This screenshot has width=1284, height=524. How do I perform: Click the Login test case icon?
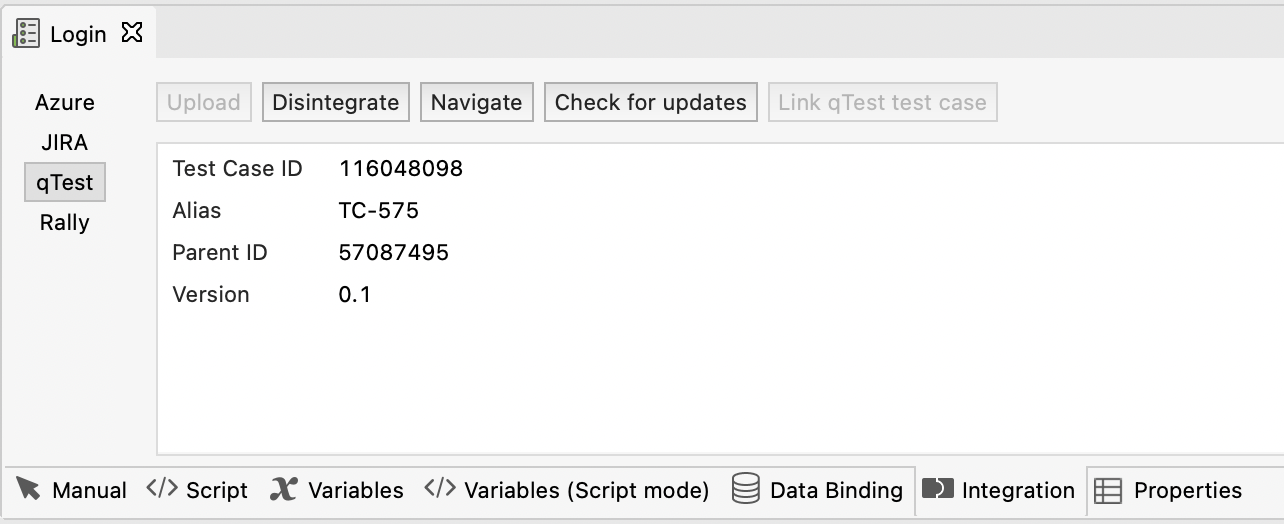point(26,33)
